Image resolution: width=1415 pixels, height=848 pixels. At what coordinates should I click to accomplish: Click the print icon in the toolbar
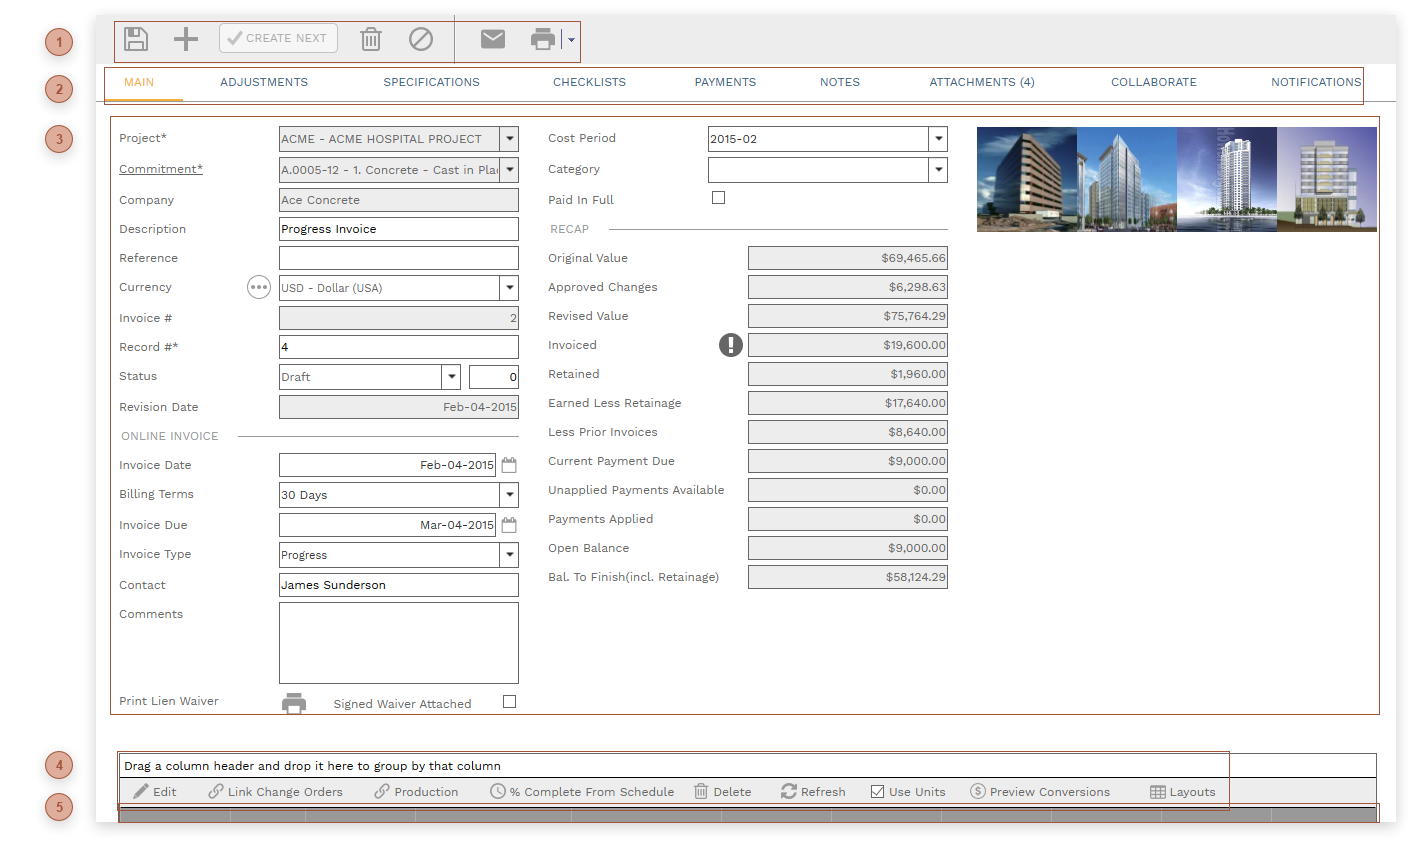coord(541,39)
